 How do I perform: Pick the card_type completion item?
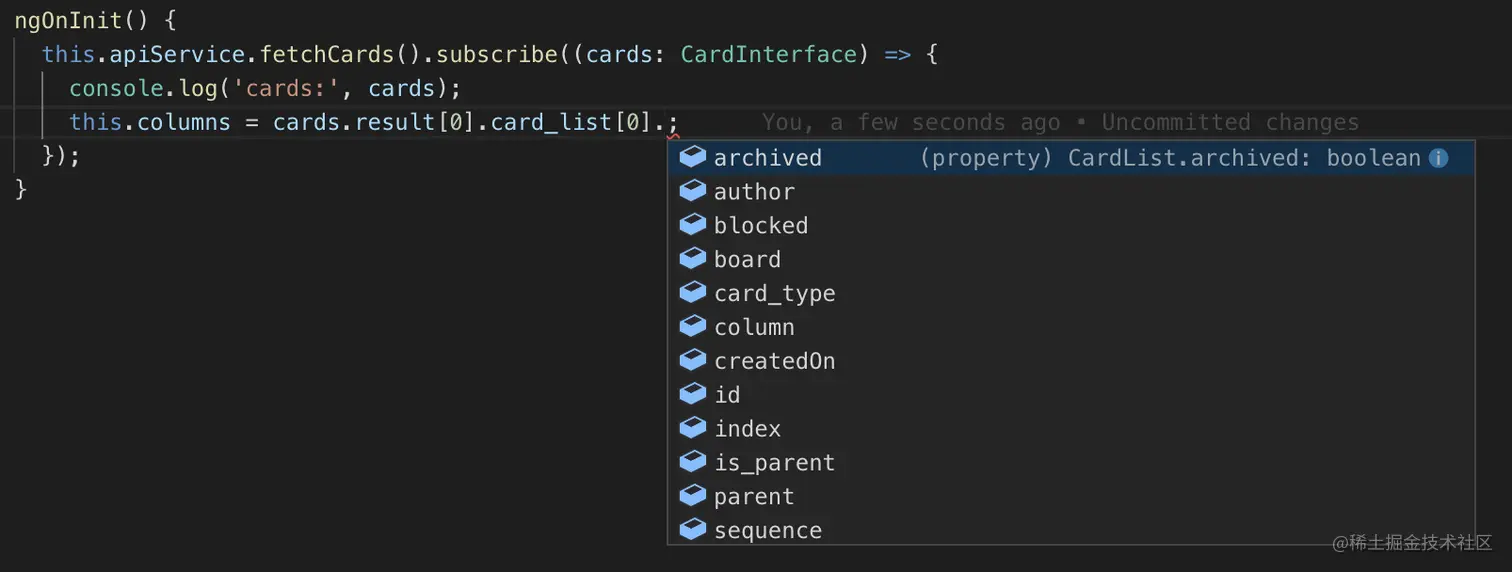tap(774, 294)
